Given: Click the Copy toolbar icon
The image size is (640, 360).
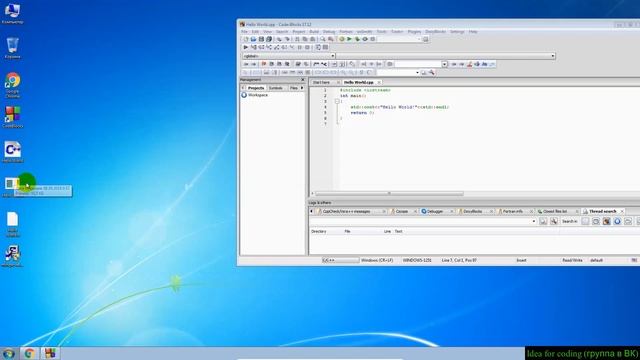Looking at the screenshot, I should (x=305, y=39).
